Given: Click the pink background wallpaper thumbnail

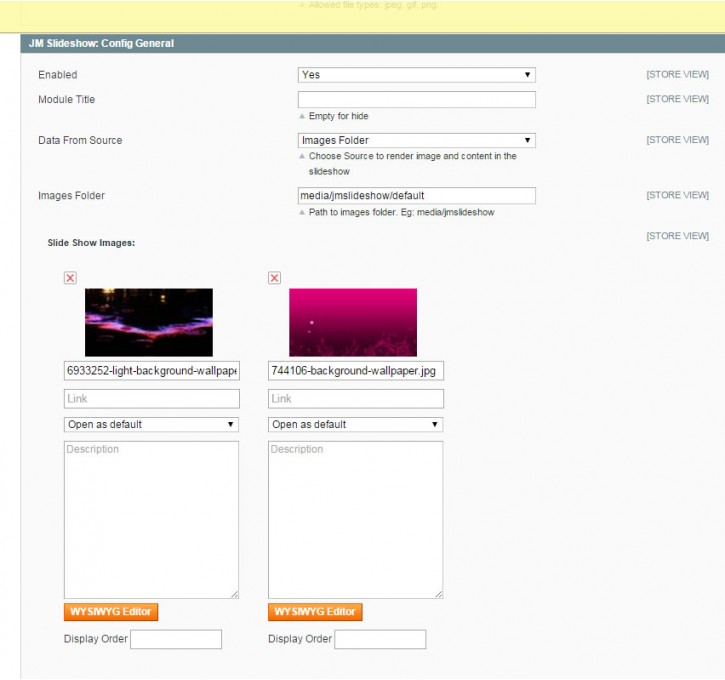Looking at the screenshot, I should (353, 322).
